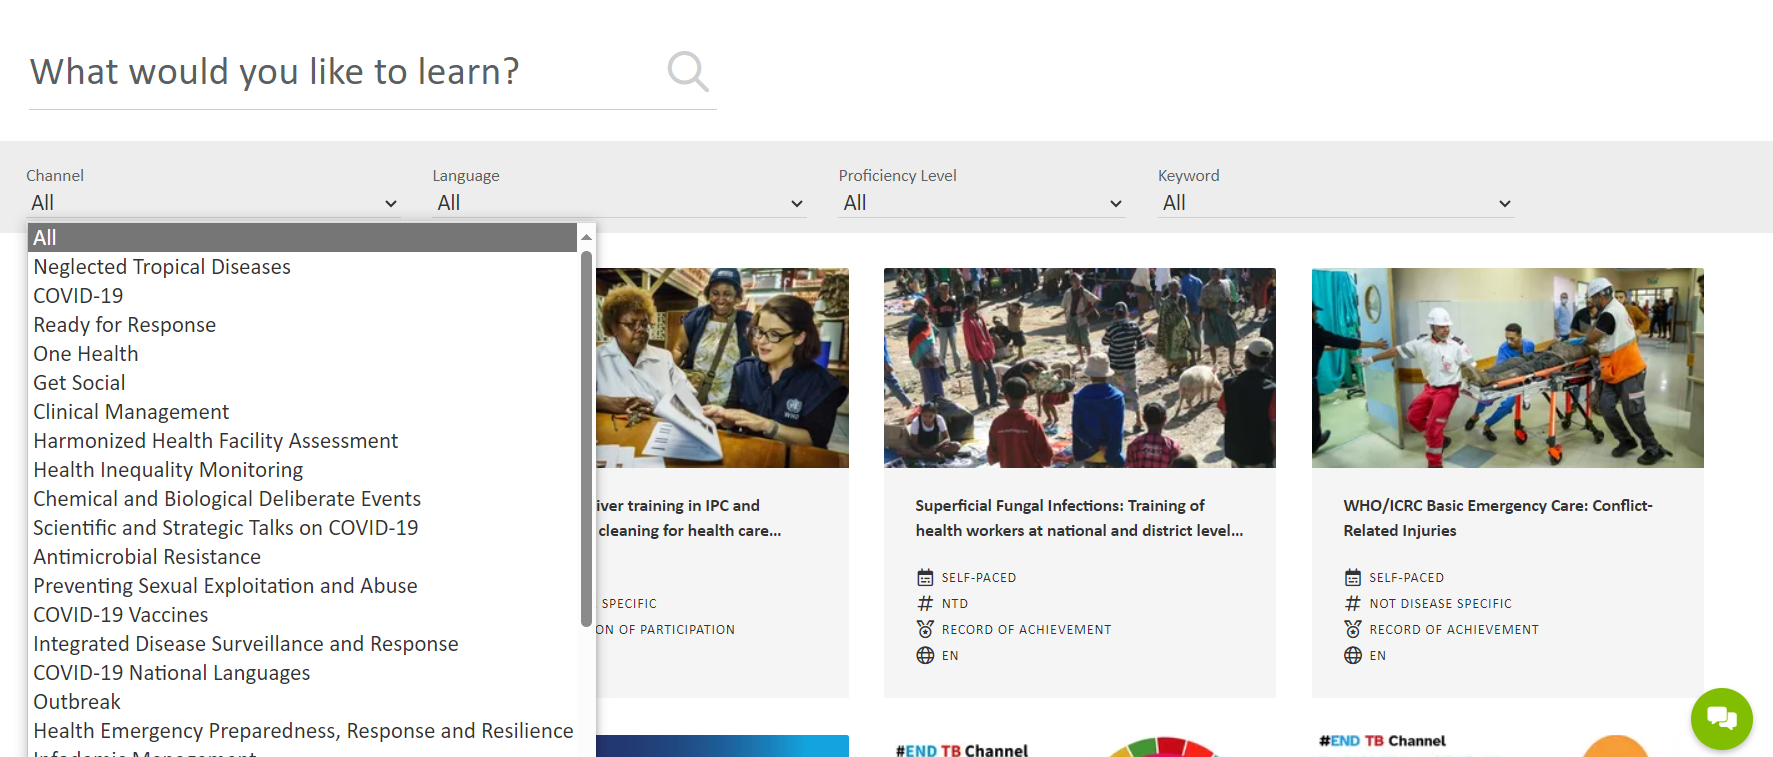Click NOT DISEASE SPECIFIC tag text
The image size is (1773, 757).
[x=1441, y=604]
